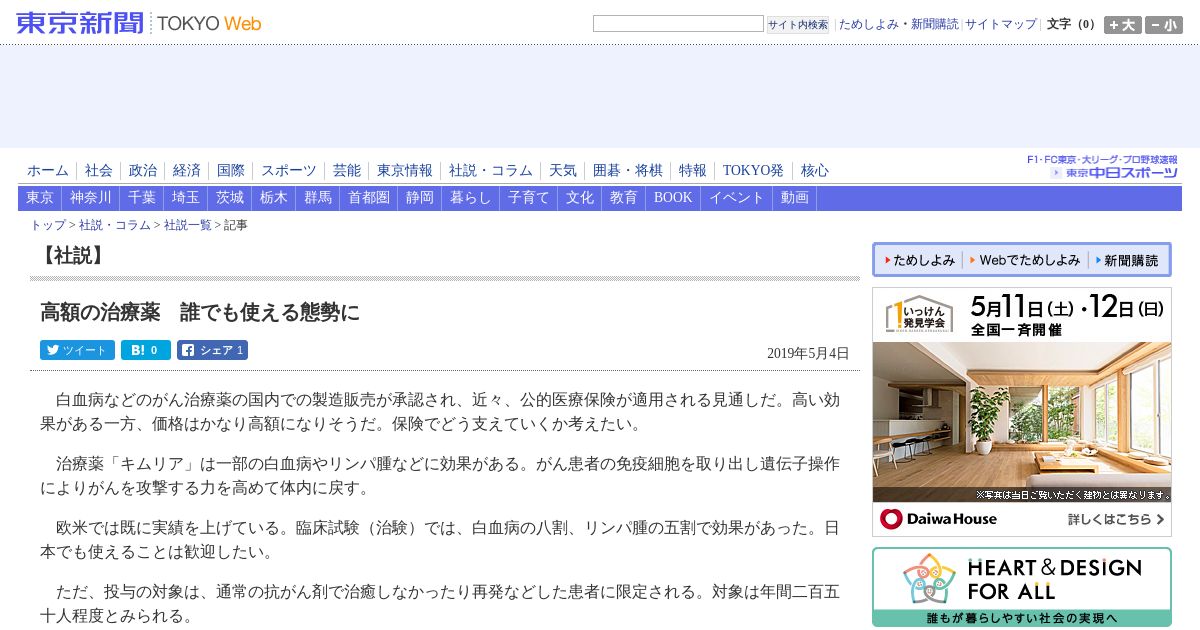Select 千葉 regional tab
This screenshot has height=630, width=1200.
(142, 198)
